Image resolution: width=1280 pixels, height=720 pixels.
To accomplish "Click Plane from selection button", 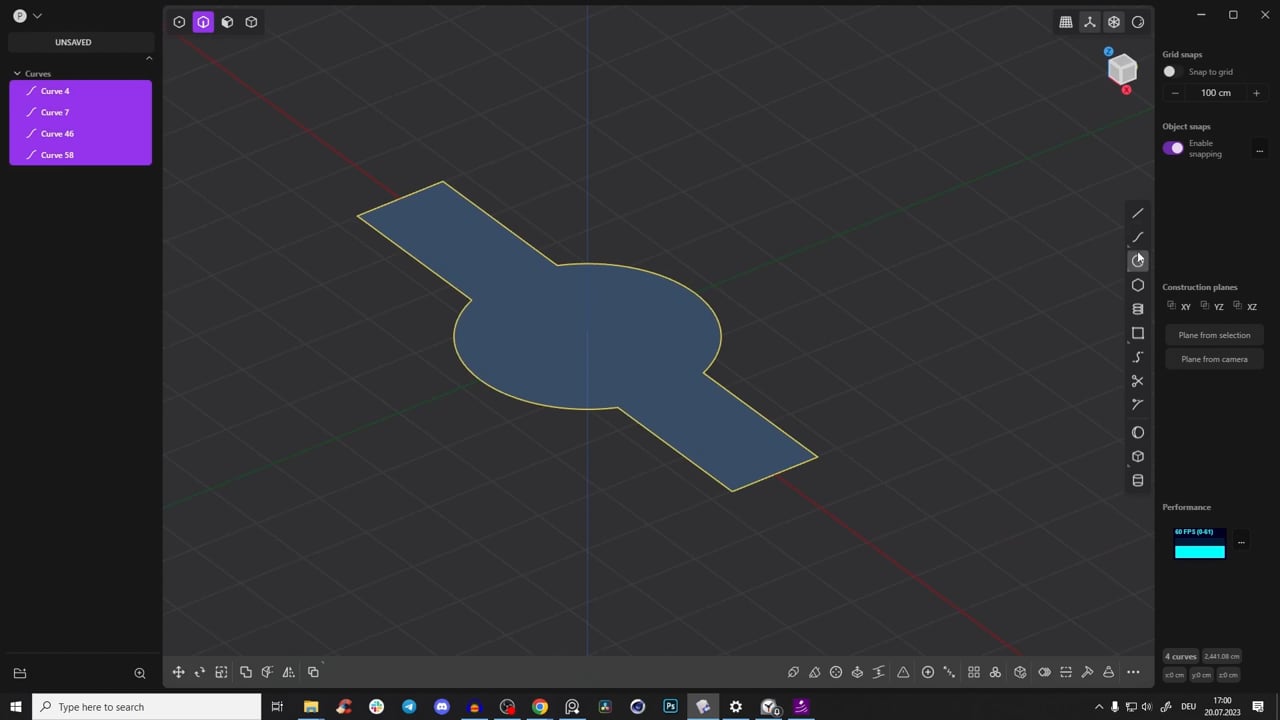I will (1214, 335).
